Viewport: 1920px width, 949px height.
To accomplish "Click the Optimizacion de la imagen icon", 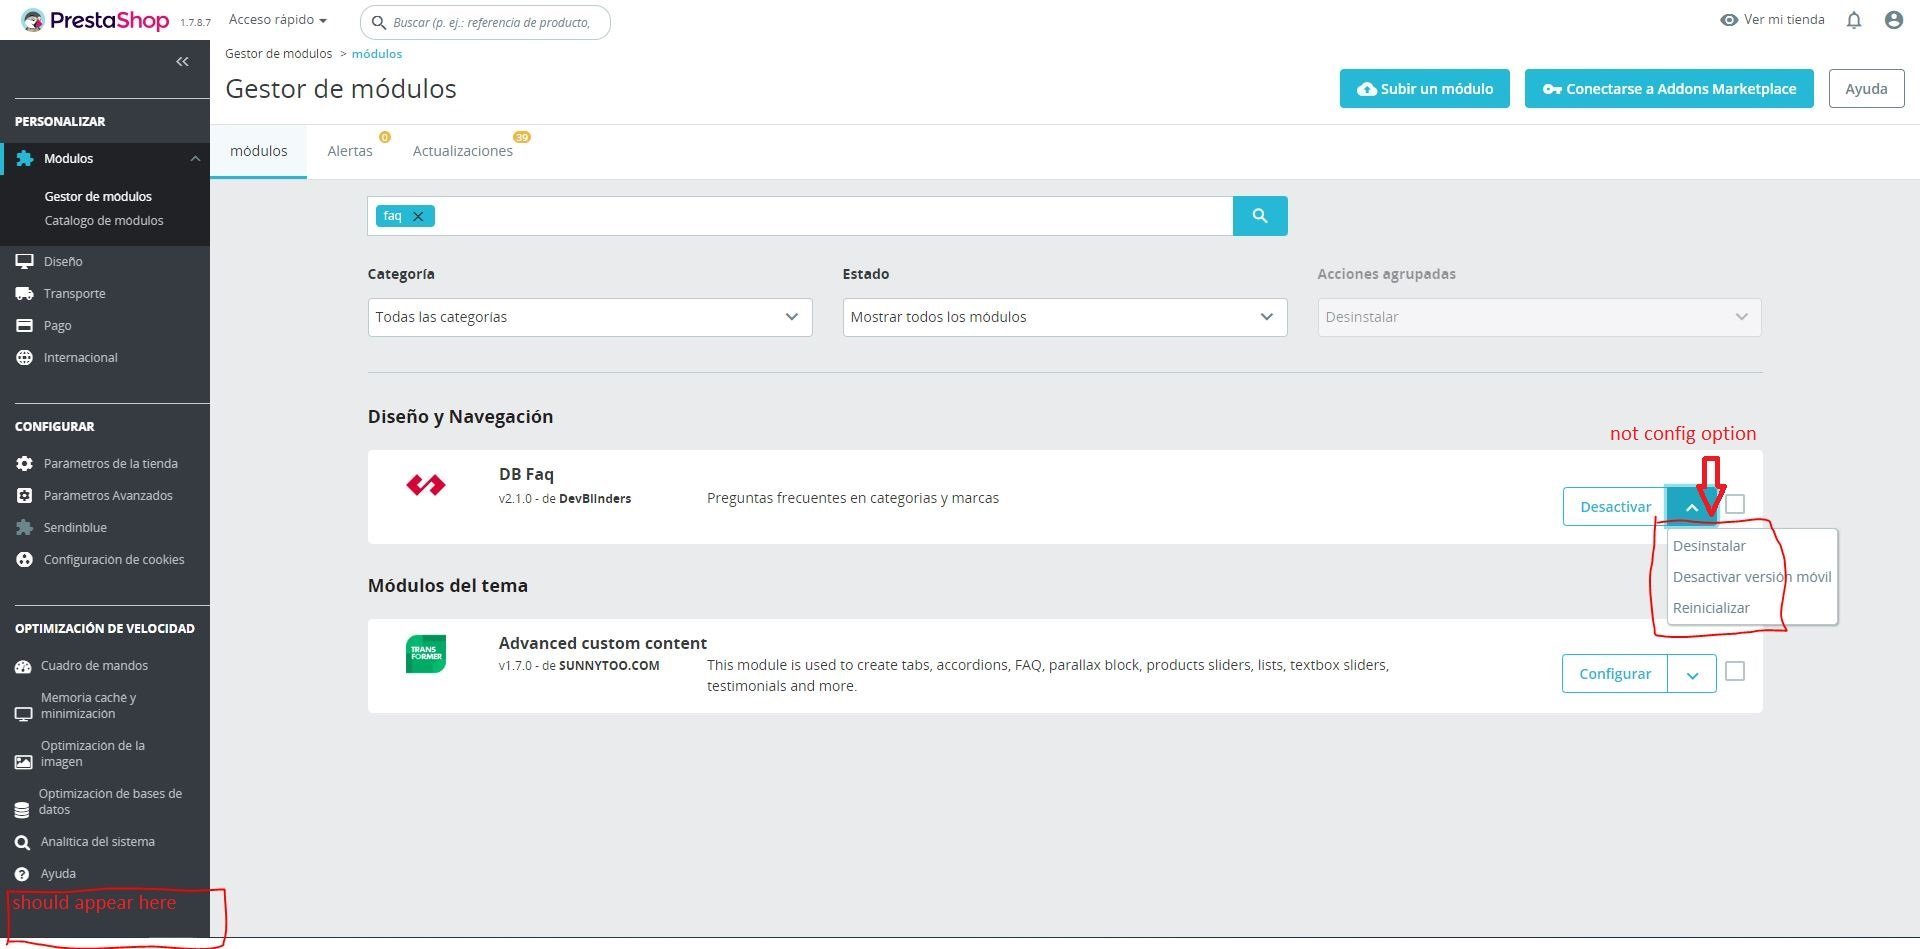I will click(23, 762).
